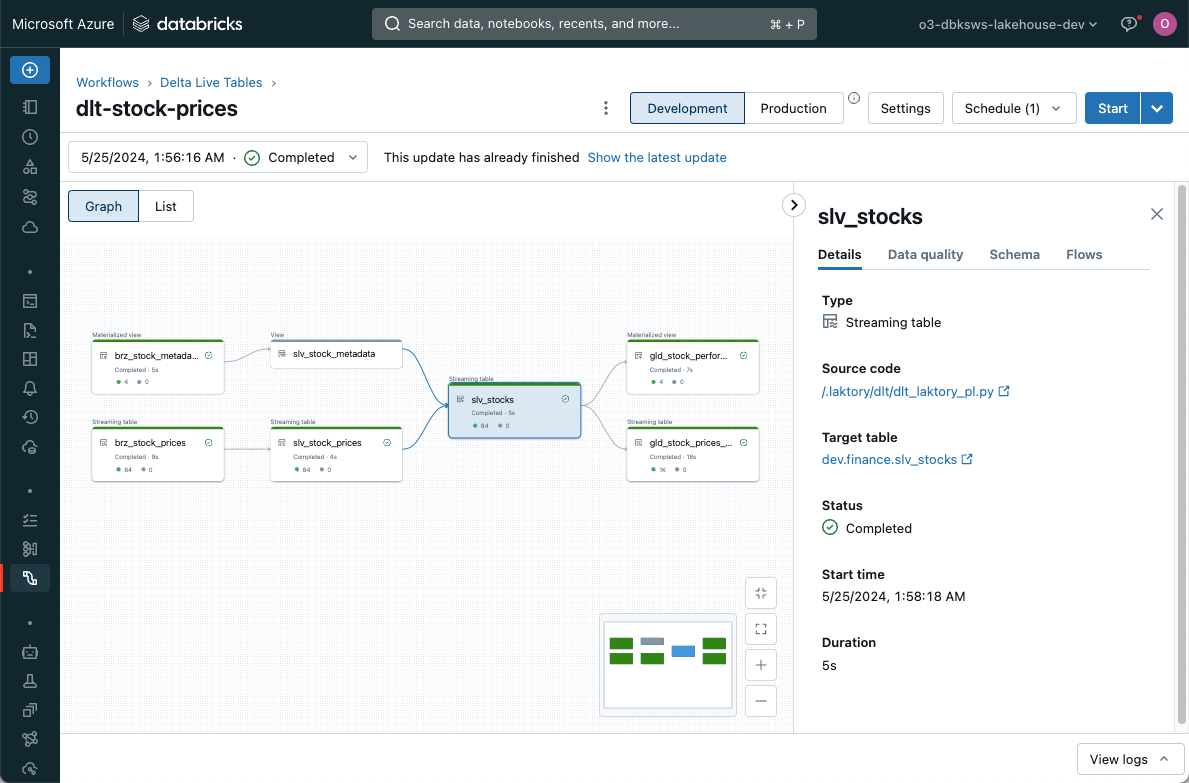This screenshot has width=1189, height=783.
Task: Toggle to the List view
Action: click(166, 206)
